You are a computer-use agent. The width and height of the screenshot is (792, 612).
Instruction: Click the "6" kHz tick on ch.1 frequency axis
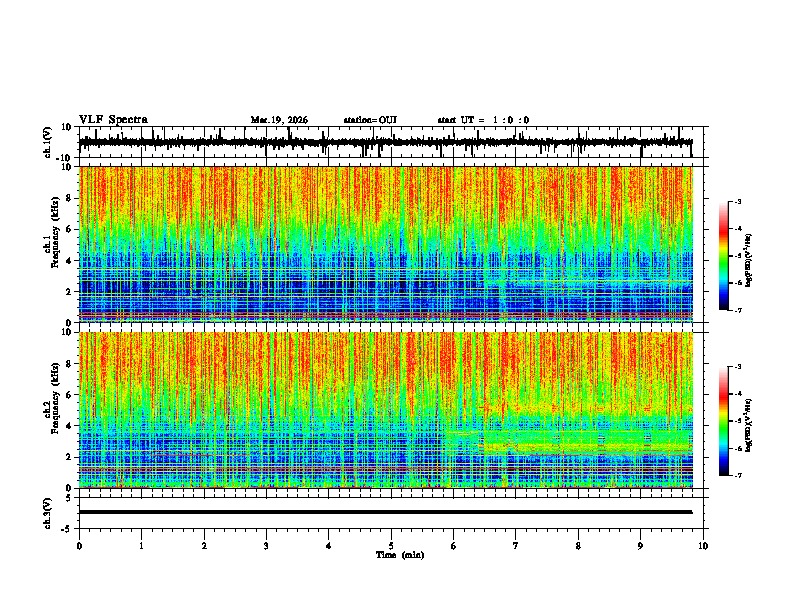coord(69,229)
